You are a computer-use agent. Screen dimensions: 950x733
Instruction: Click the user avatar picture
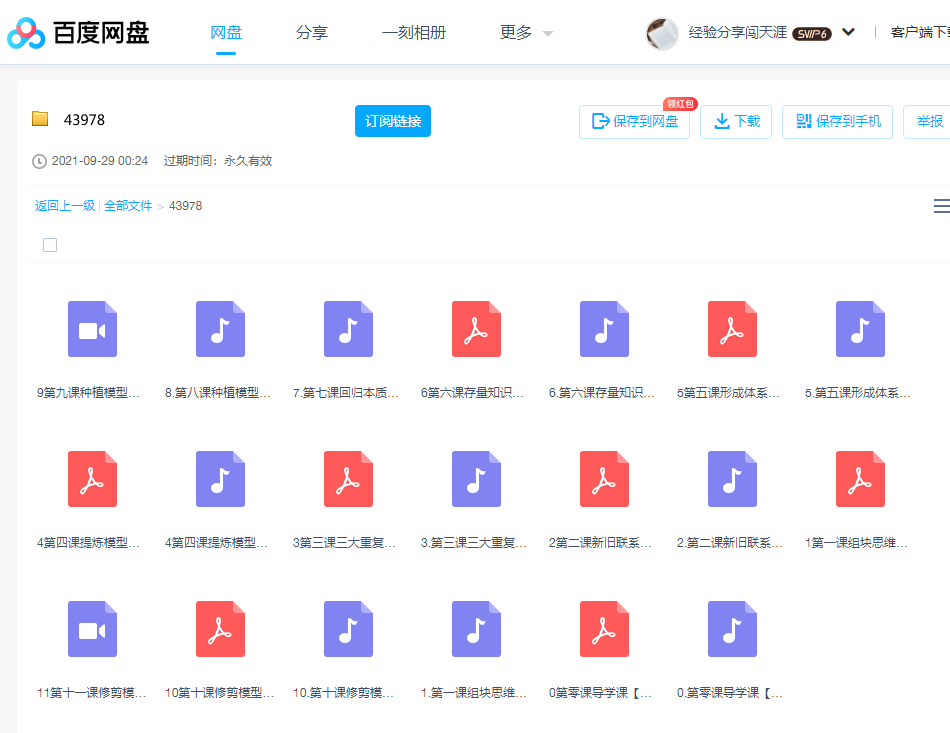[662, 33]
